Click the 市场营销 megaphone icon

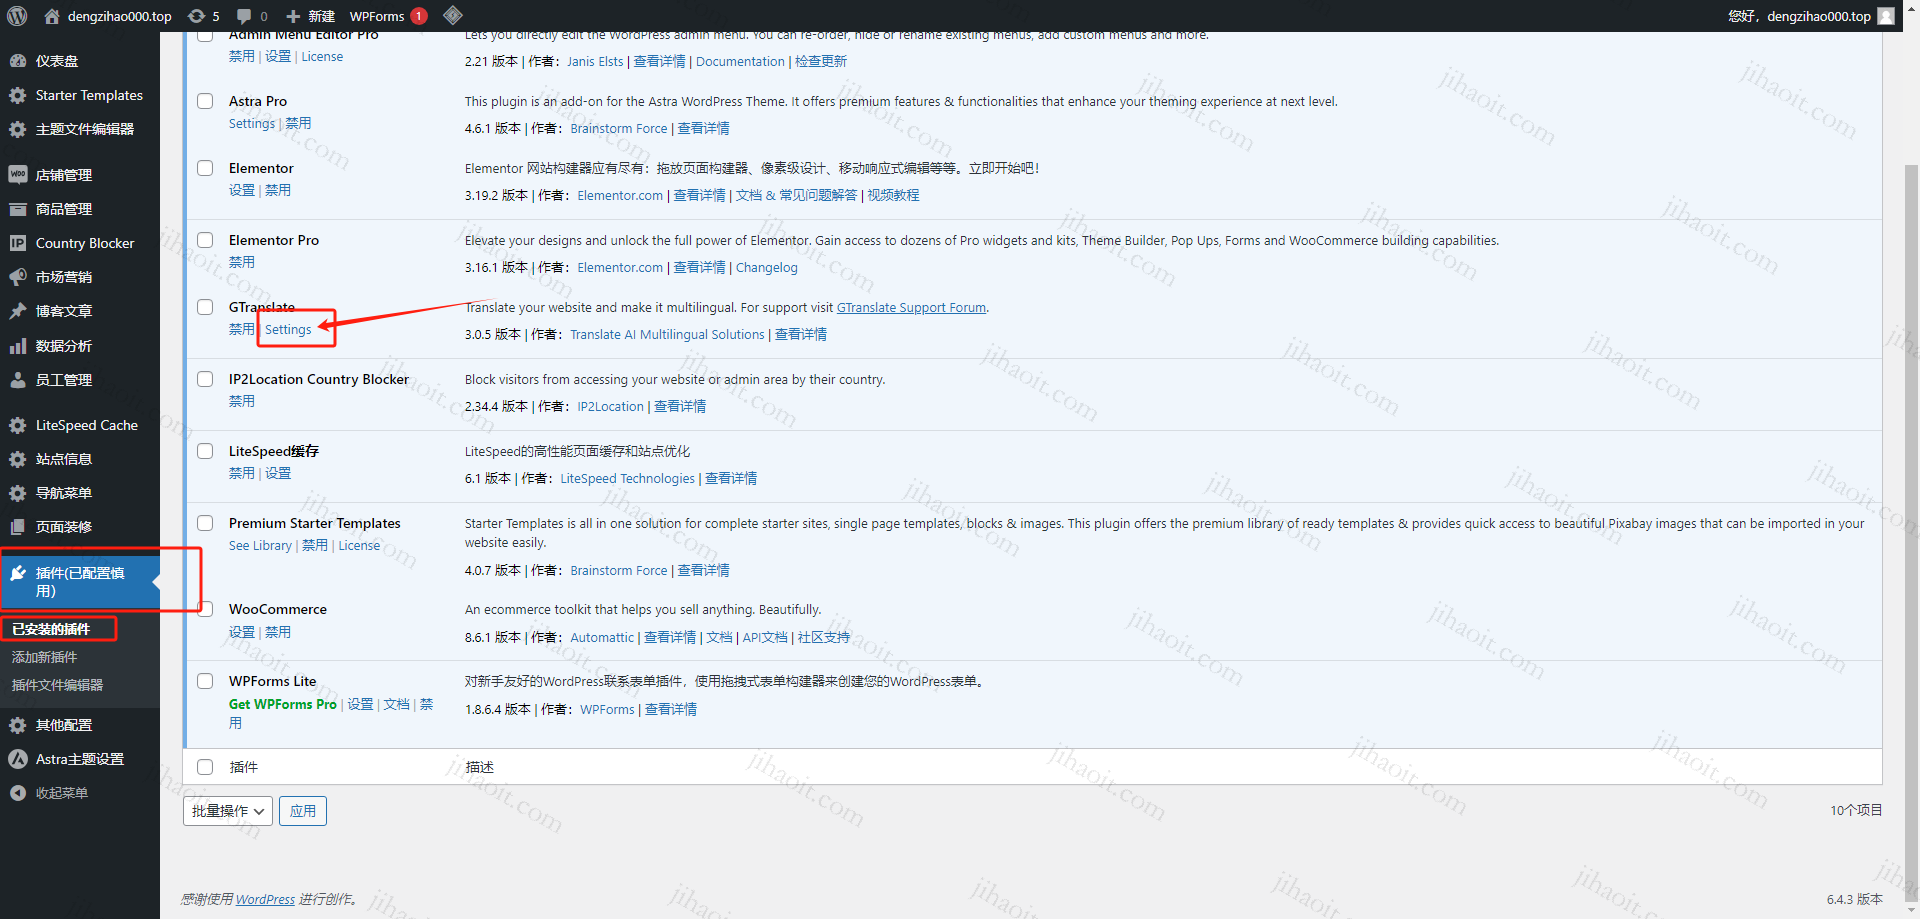tap(18, 277)
